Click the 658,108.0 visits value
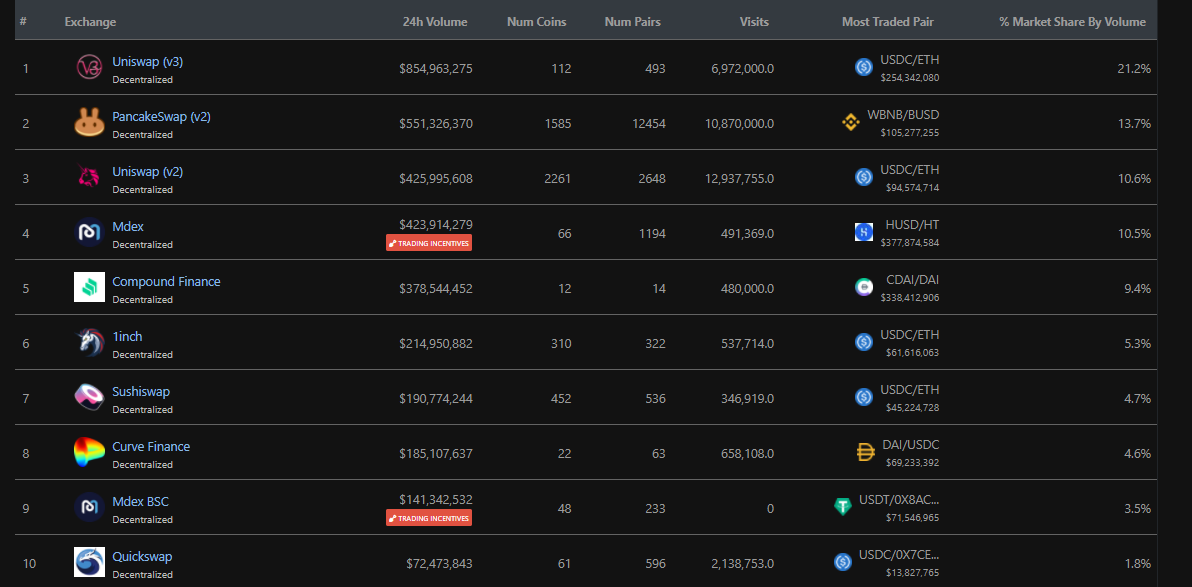The image size is (1192, 587). pyautogui.click(x=747, y=453)
